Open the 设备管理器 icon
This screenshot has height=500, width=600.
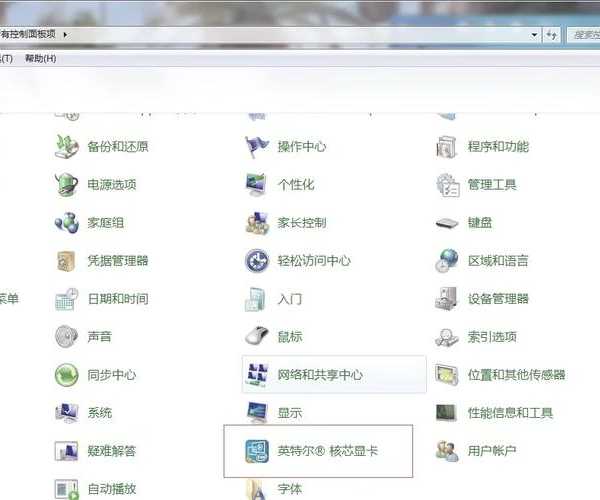446,299
